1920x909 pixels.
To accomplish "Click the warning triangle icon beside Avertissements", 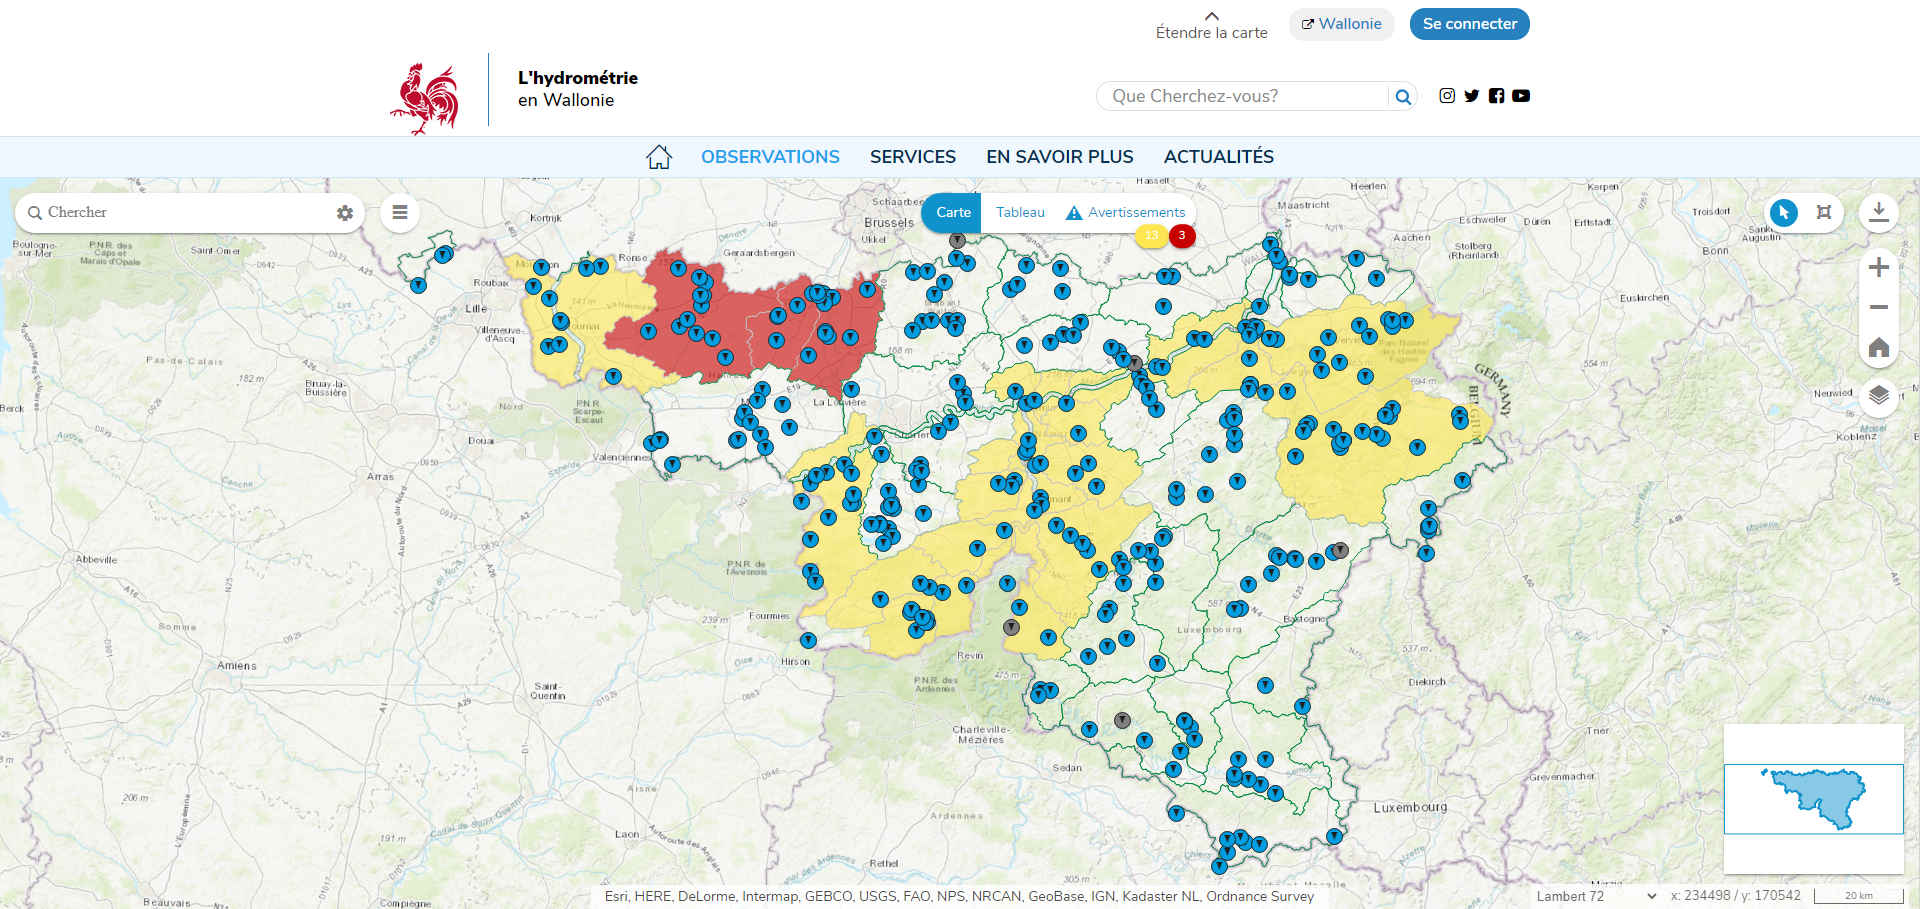I will click(x=1074, y=213).
